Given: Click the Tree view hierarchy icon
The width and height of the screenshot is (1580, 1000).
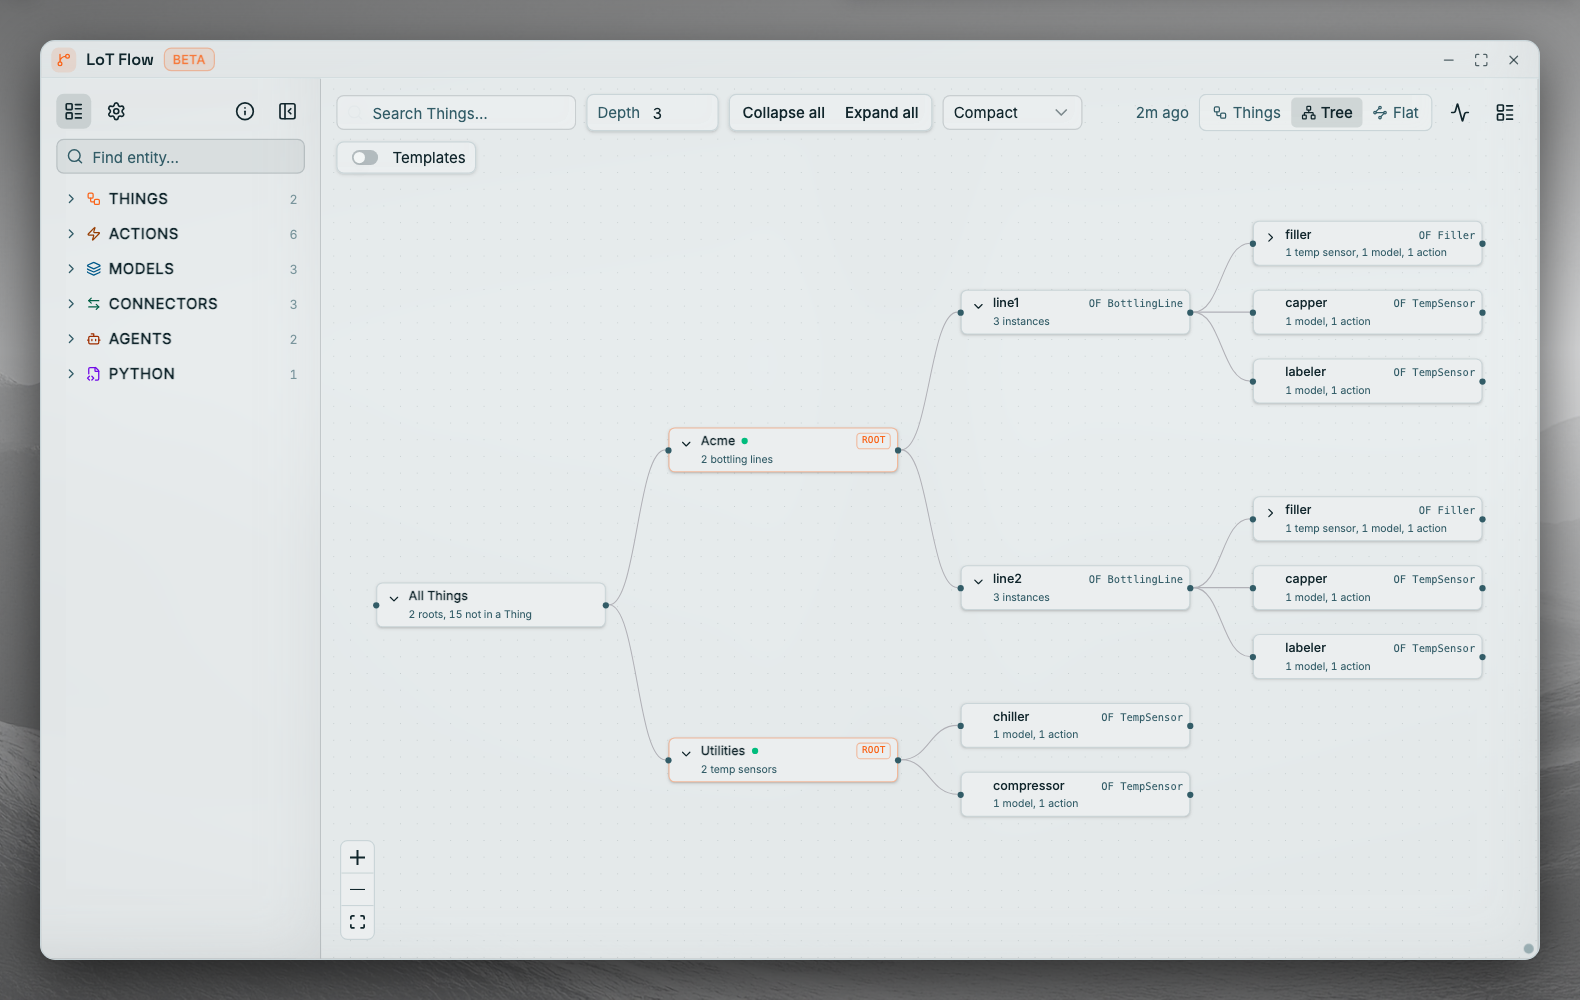Looking at the screenshot, I should (1308, 113).
